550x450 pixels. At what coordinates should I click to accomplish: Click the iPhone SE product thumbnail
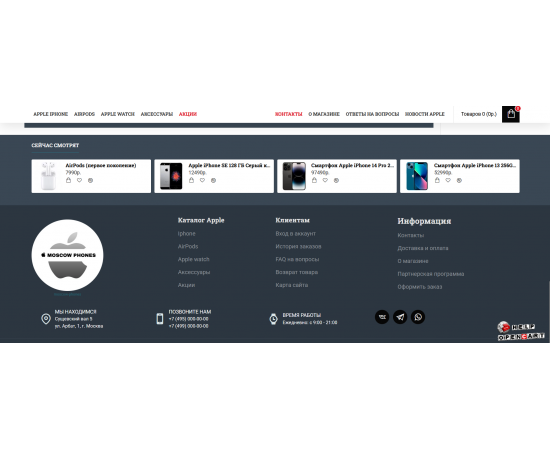tap(171, 176)
